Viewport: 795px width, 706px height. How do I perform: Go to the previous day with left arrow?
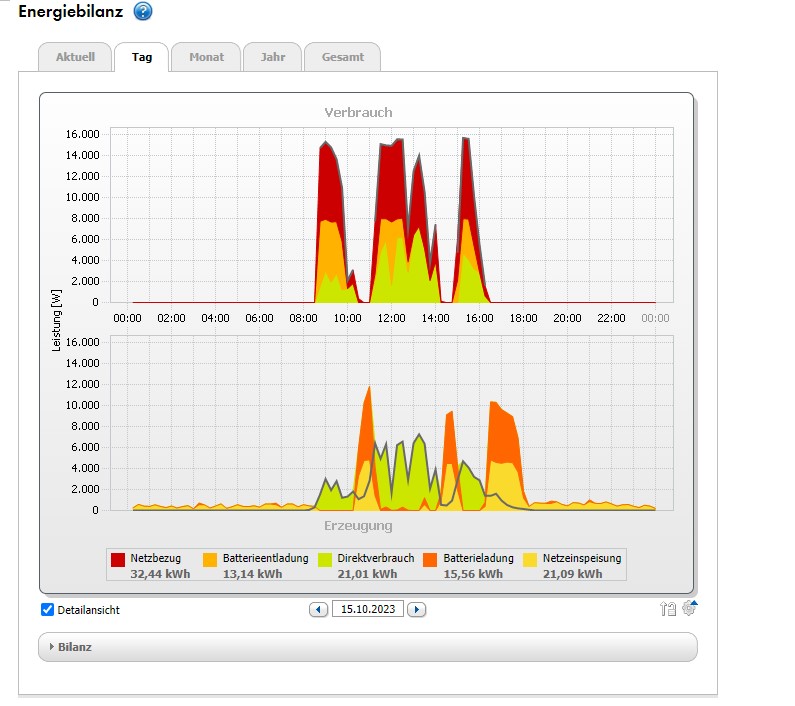[319, 609]
